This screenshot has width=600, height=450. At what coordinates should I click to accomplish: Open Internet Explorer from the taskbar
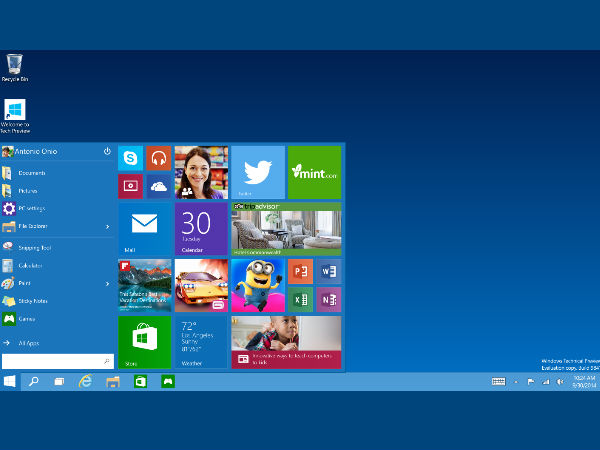point(86,382)
